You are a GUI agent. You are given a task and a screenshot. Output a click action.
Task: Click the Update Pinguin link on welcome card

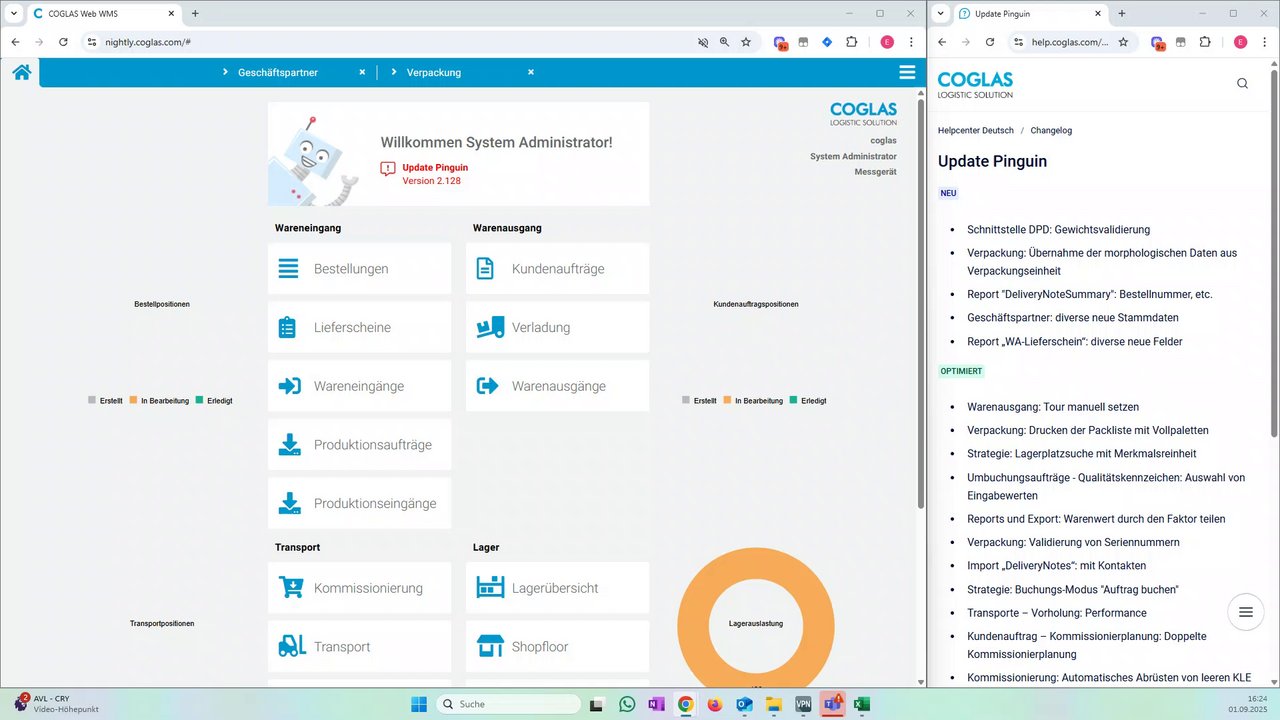tap(435, 167)
